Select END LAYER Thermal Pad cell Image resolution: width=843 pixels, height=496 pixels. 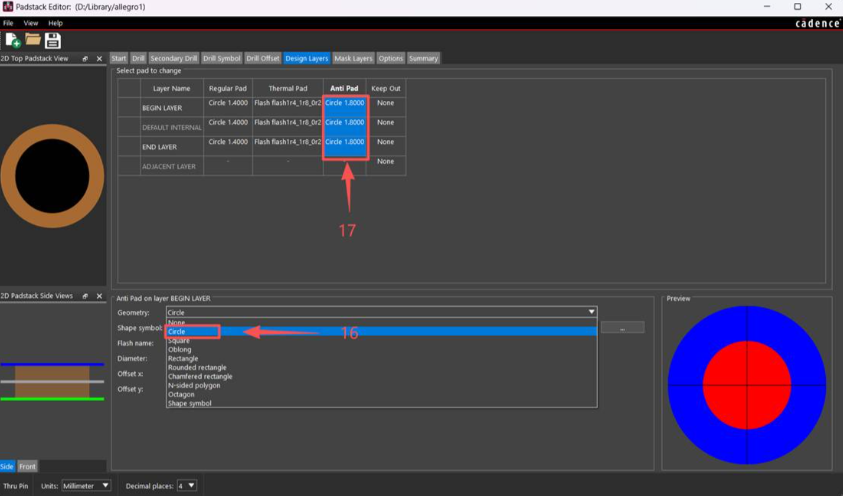click(288, 146)
